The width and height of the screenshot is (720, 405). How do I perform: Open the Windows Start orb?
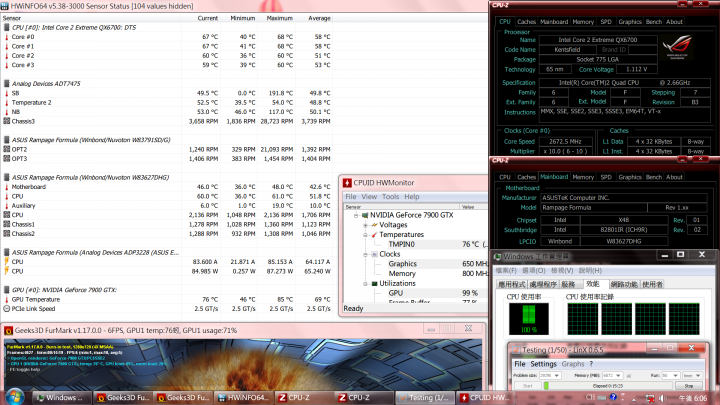point(14,397)
